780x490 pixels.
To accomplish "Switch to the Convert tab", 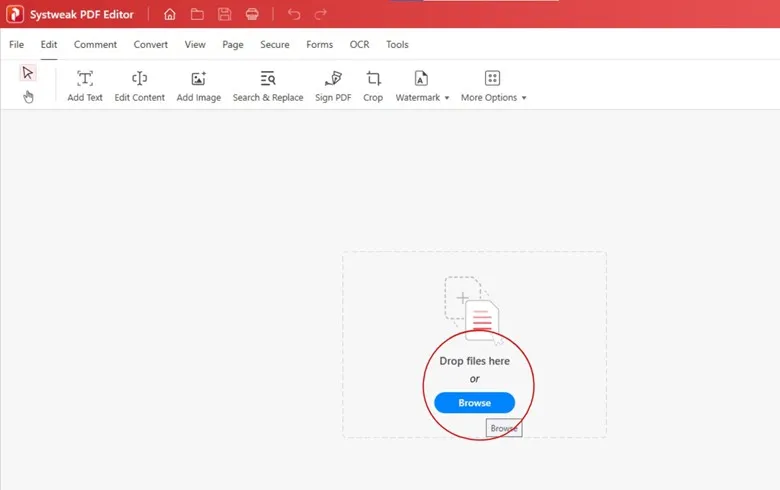I will [x=150, y=44].
